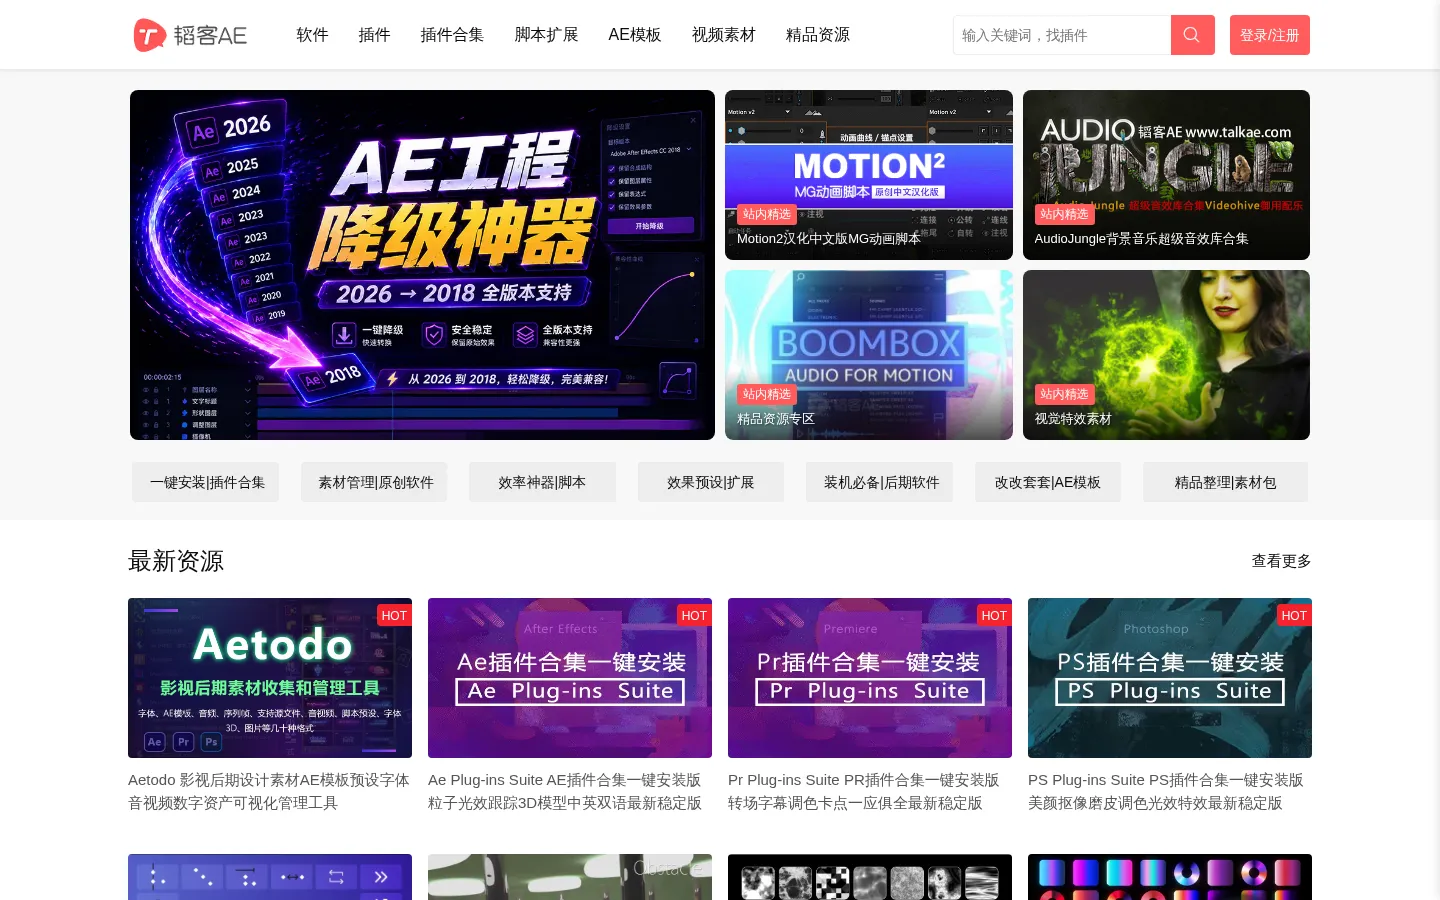The width and height of the screenshot is (1440, 900).
Task: Select the 一键安装|插件合集 category button
Action: [206, 482]
